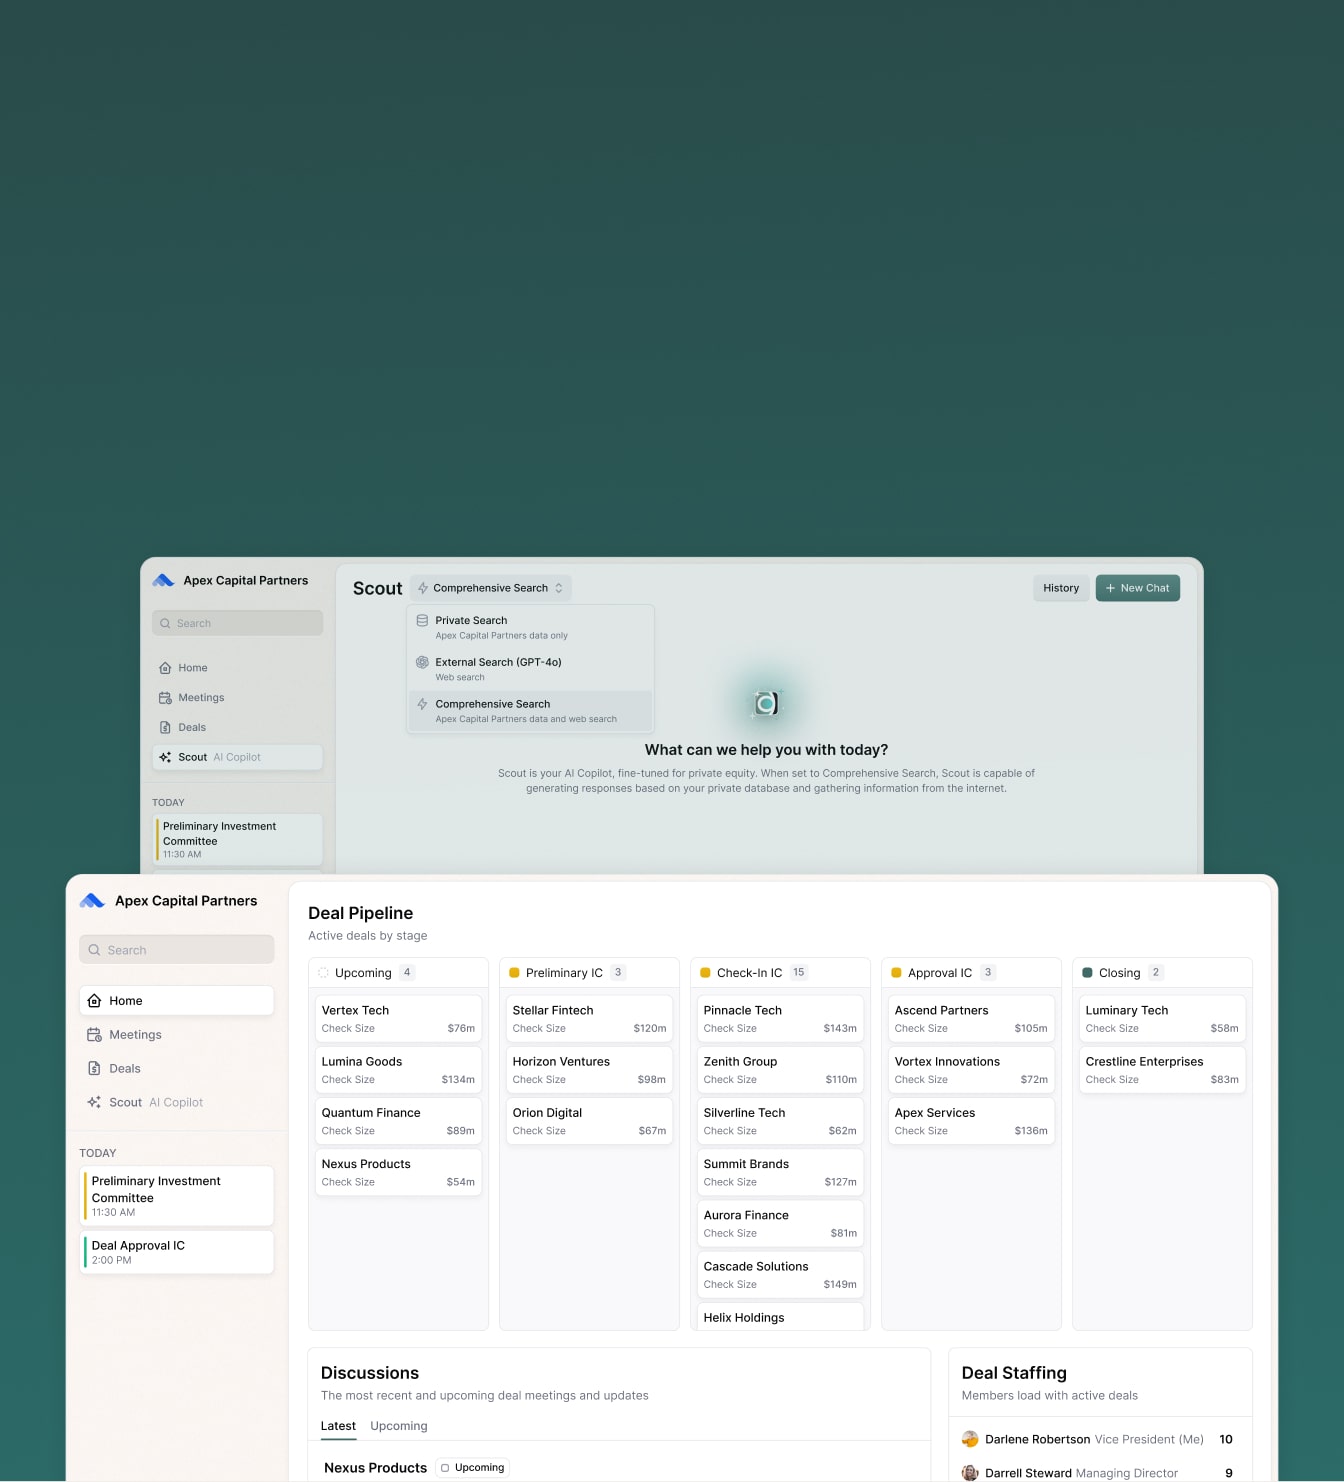The image size is (1344, 1482).
Task: Switch to the Upcoming tab in Discussions
Action: (x=398, y=1426)
